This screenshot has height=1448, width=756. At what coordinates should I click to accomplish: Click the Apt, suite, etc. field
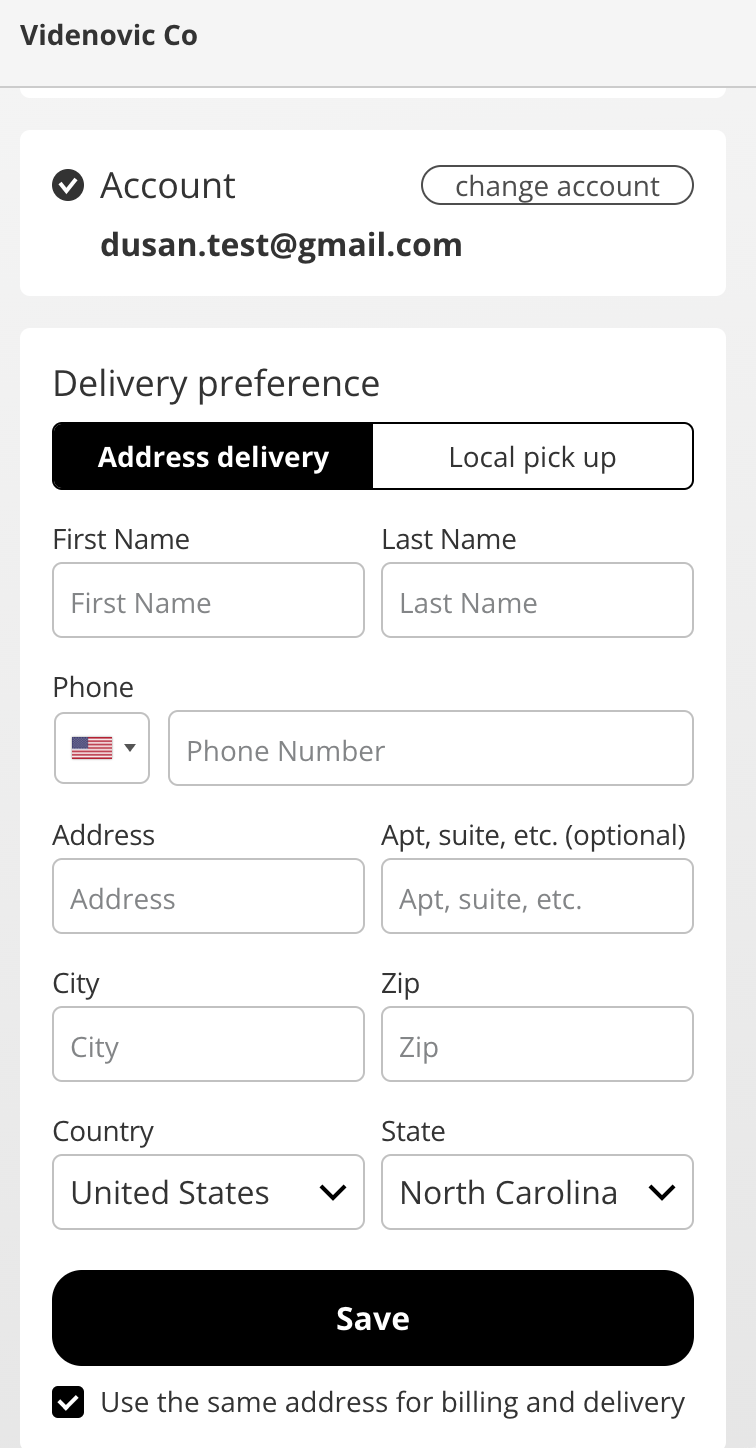click(537, 896)
